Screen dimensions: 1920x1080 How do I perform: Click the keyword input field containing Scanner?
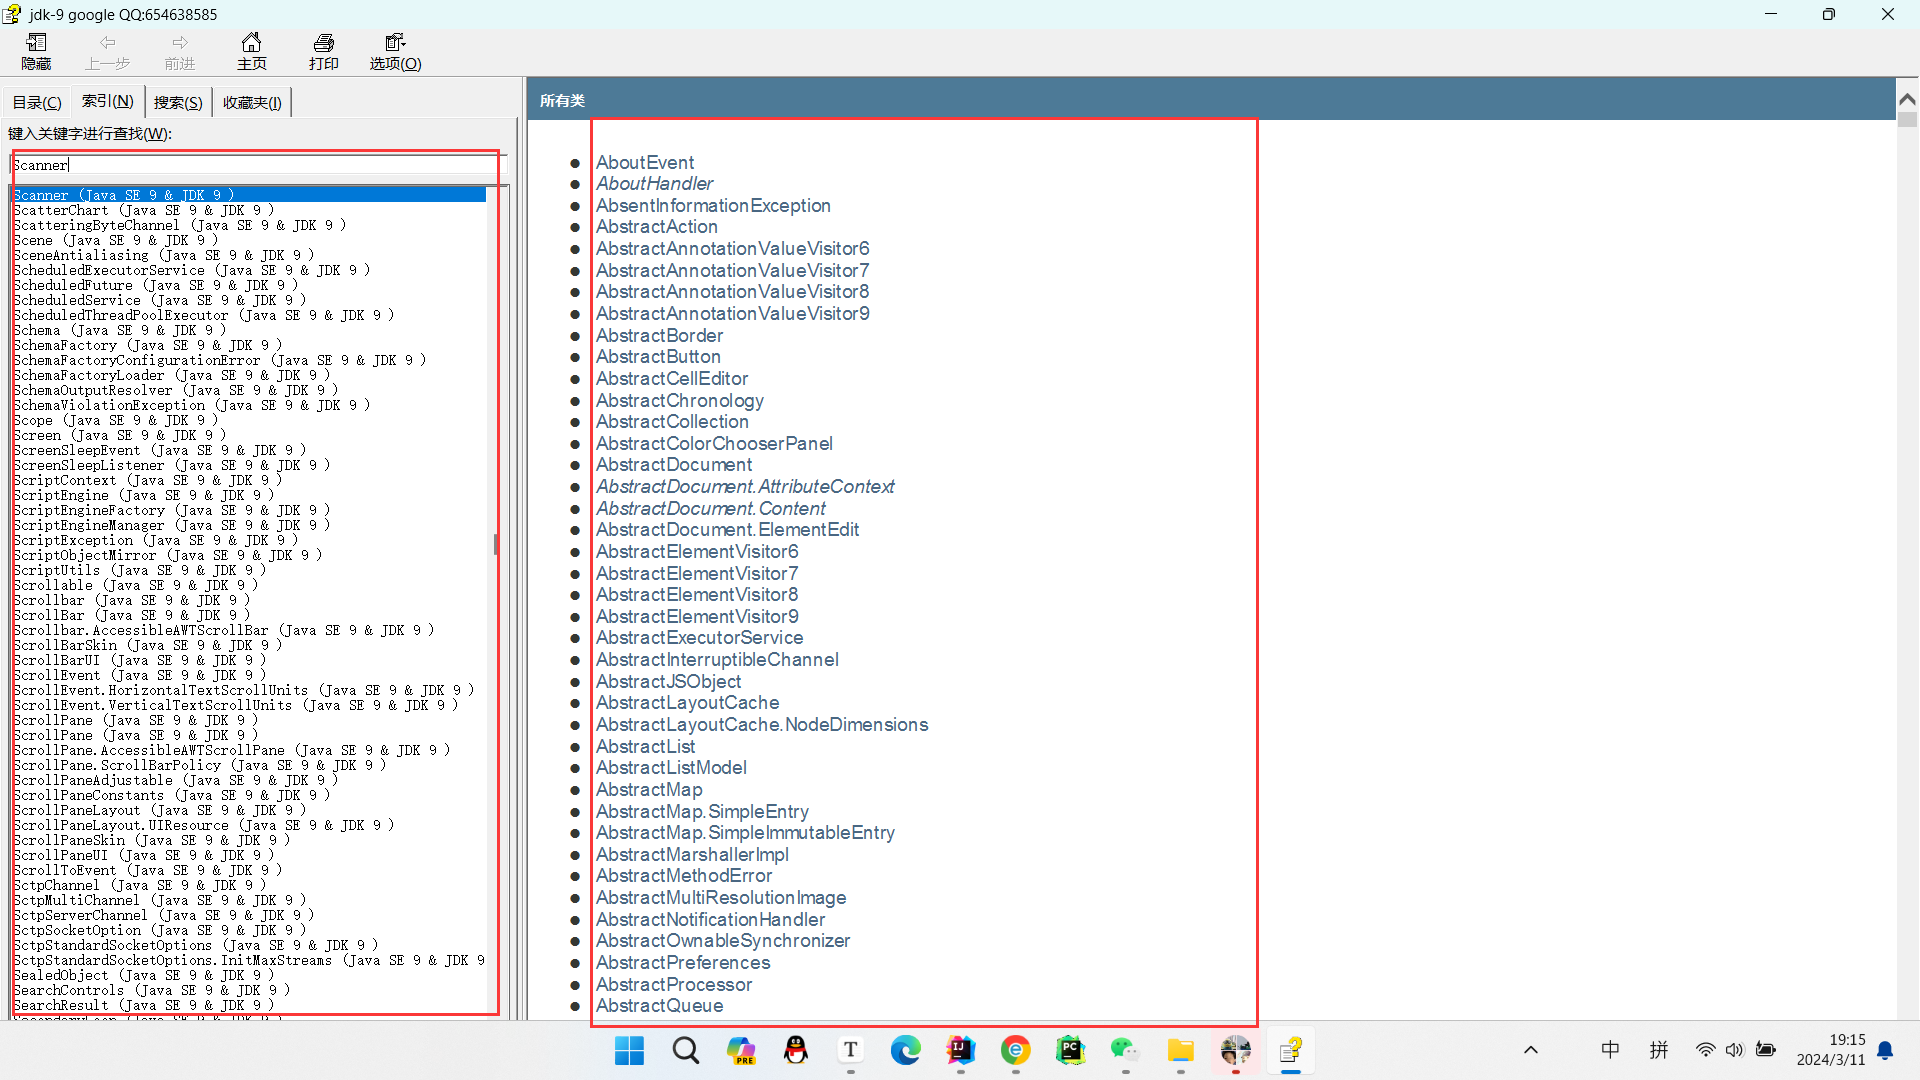tap(258, 165)
